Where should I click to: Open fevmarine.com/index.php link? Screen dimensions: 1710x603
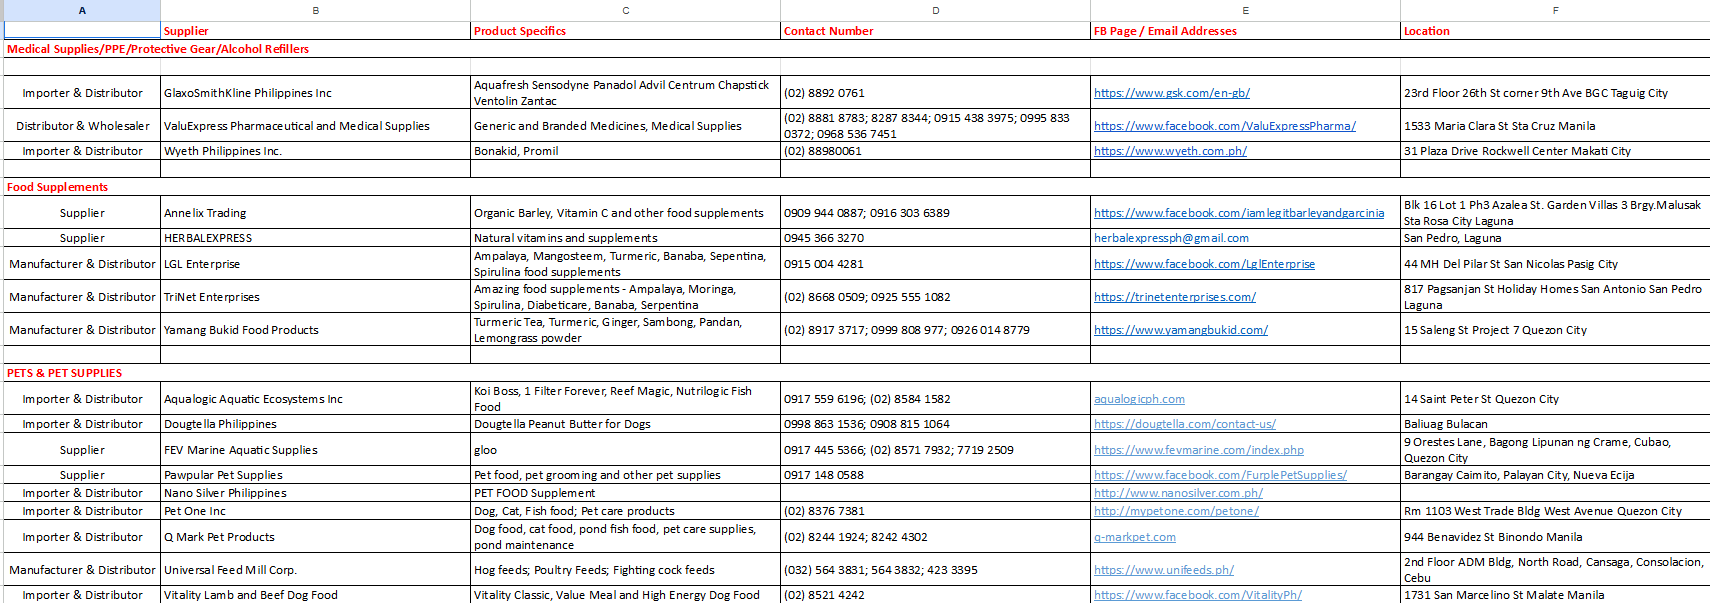[x=1198, y=450]
